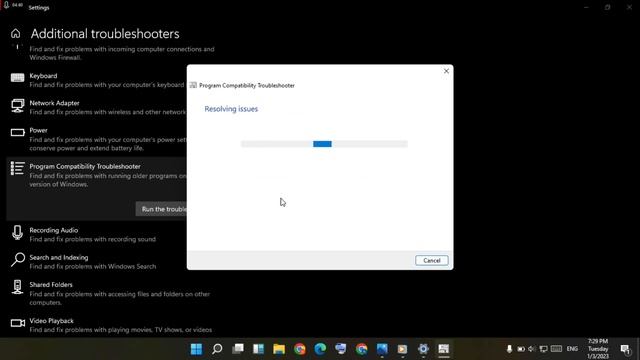Select the Recording Audio microphone icon

[17, 233]
